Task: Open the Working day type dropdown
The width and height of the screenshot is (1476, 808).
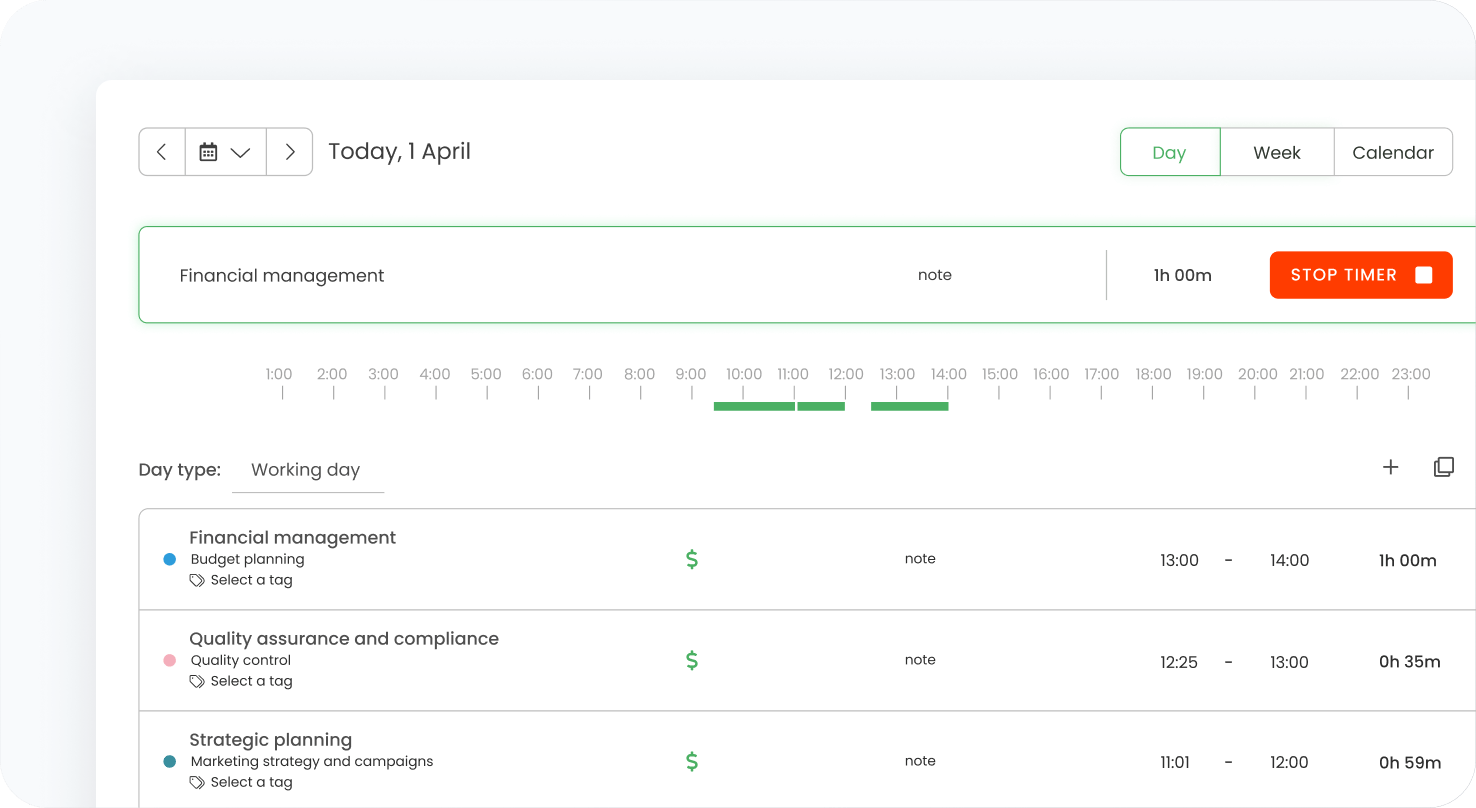Action: pos(307,470)
